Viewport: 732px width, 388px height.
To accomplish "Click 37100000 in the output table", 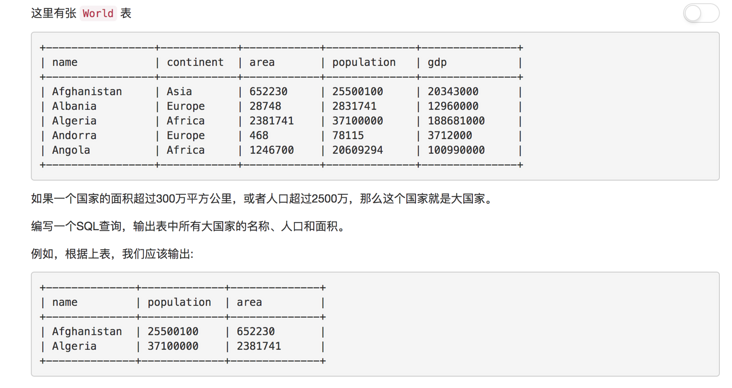I will point(173,346).
